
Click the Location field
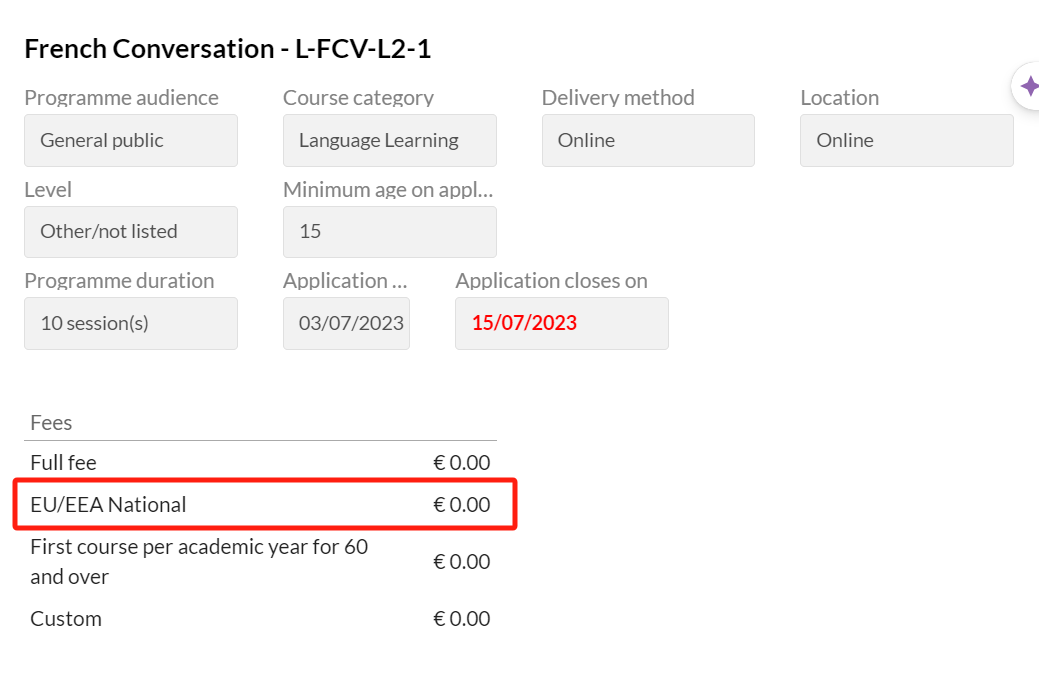click(x=906, y=140)
